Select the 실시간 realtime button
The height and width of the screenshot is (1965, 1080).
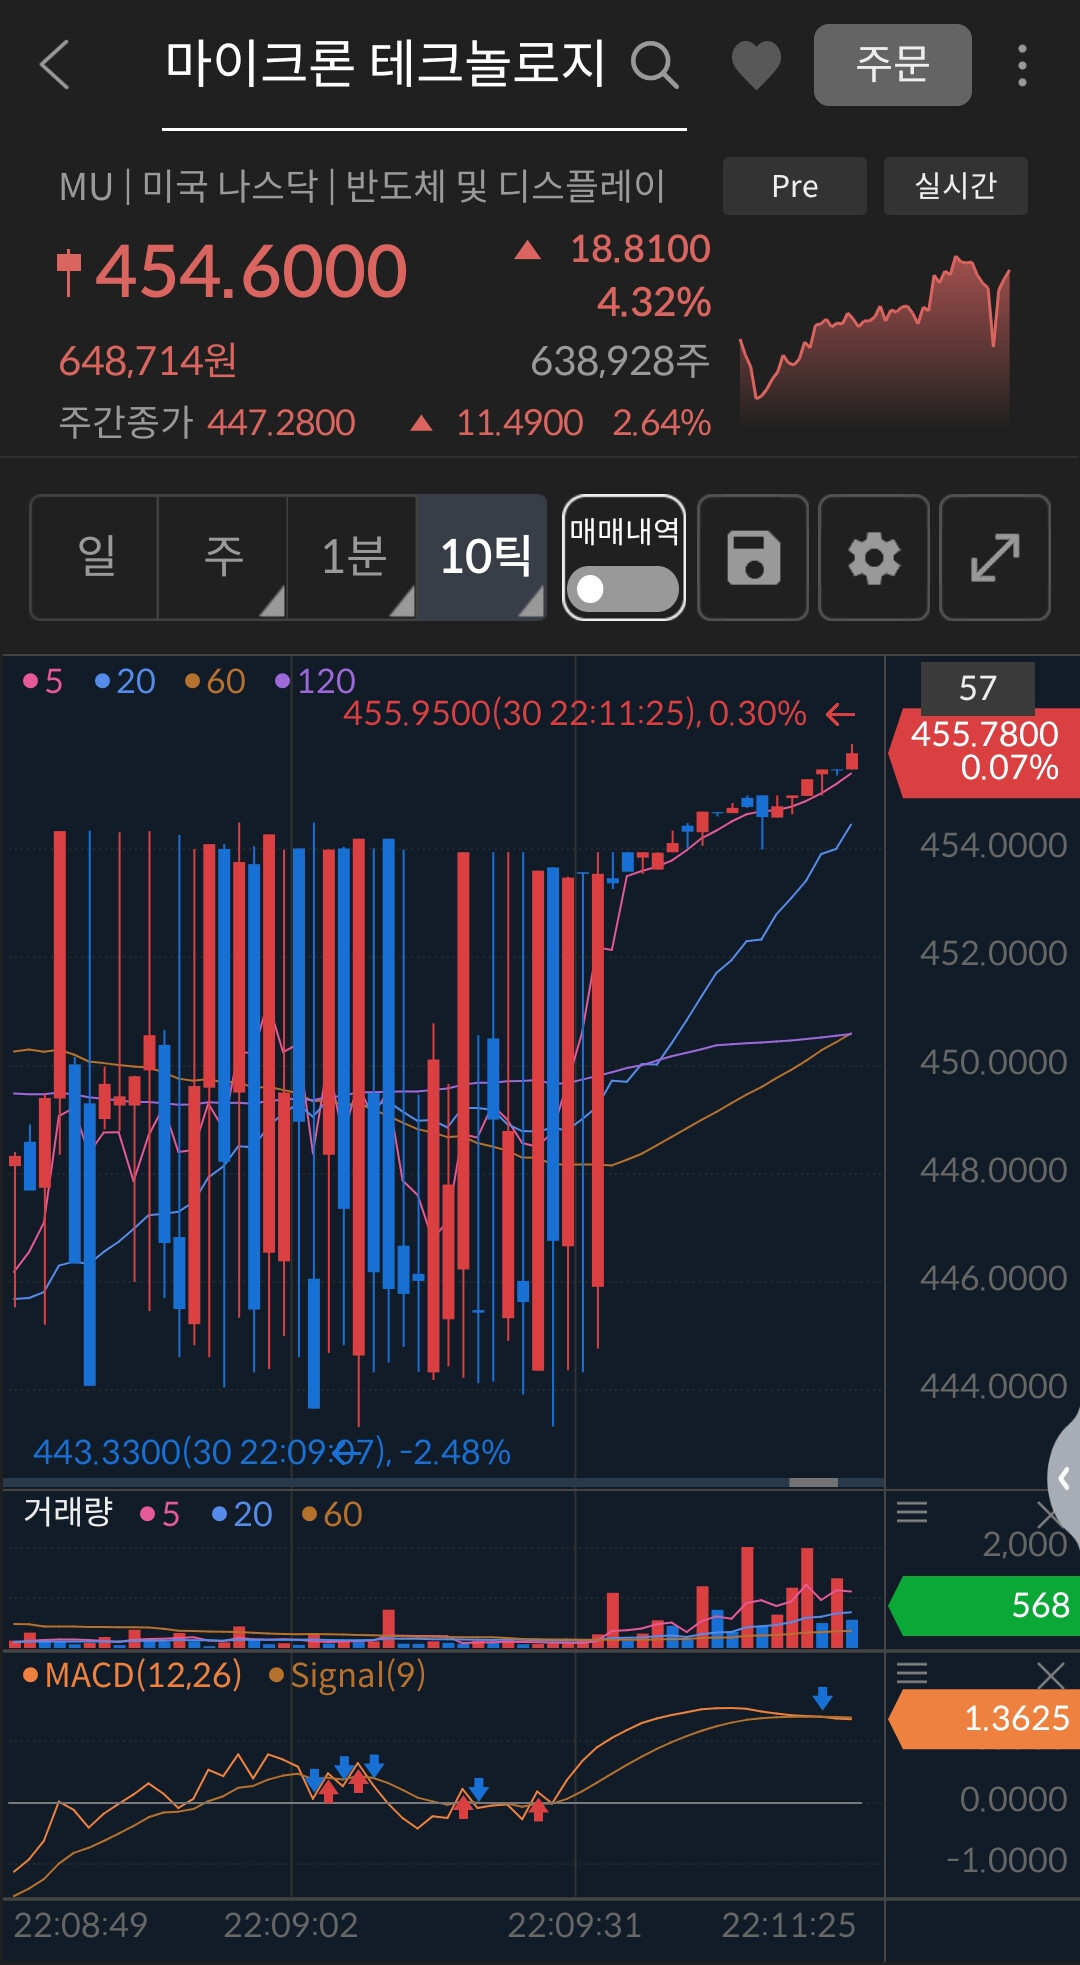point(955,186)
